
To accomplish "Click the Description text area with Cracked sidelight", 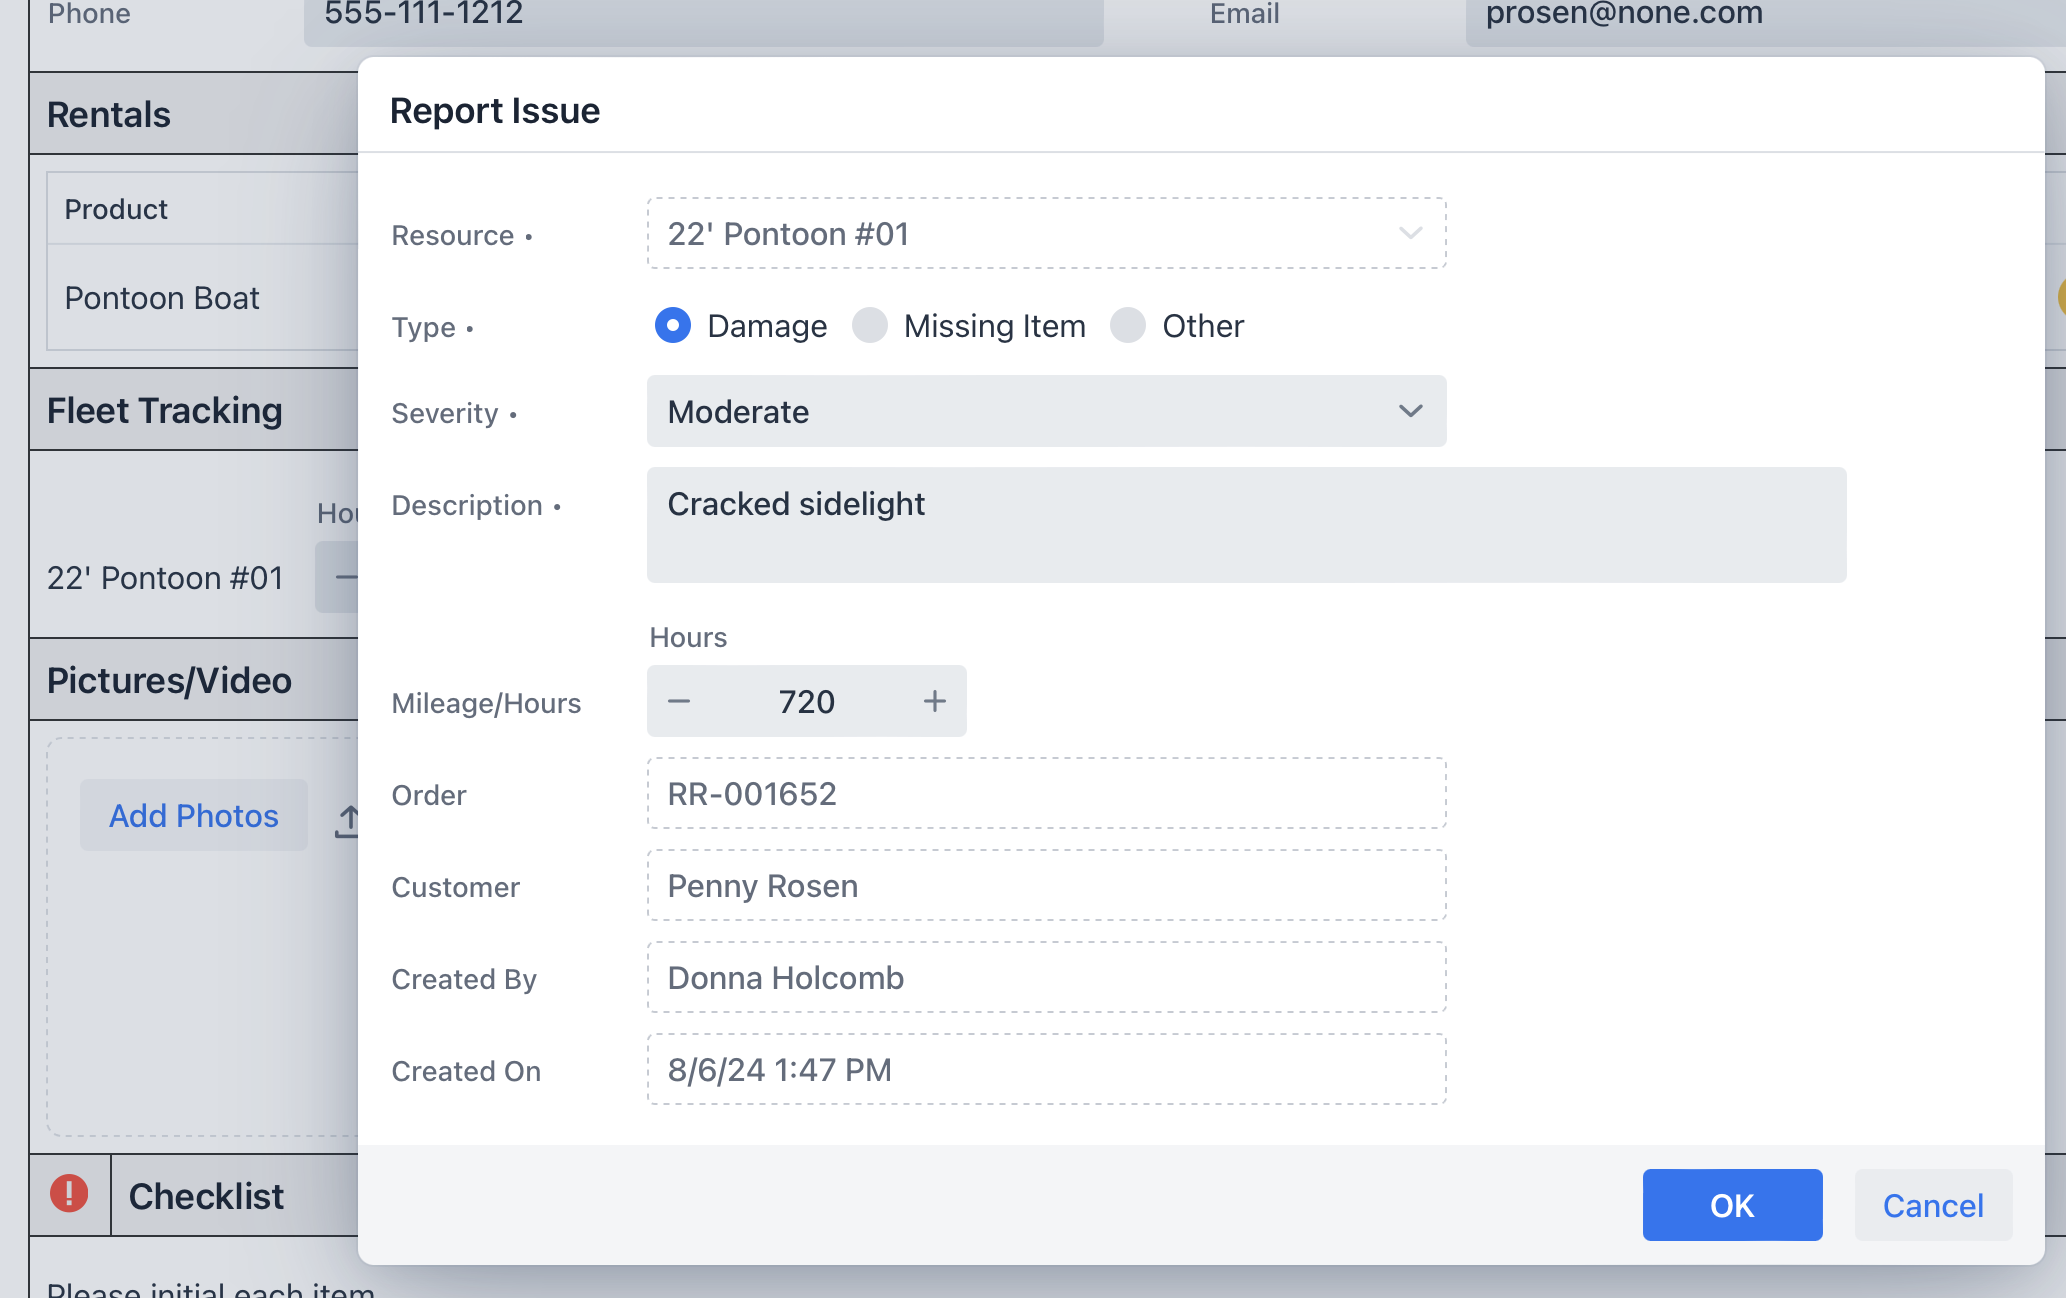I will point(1246,525).
